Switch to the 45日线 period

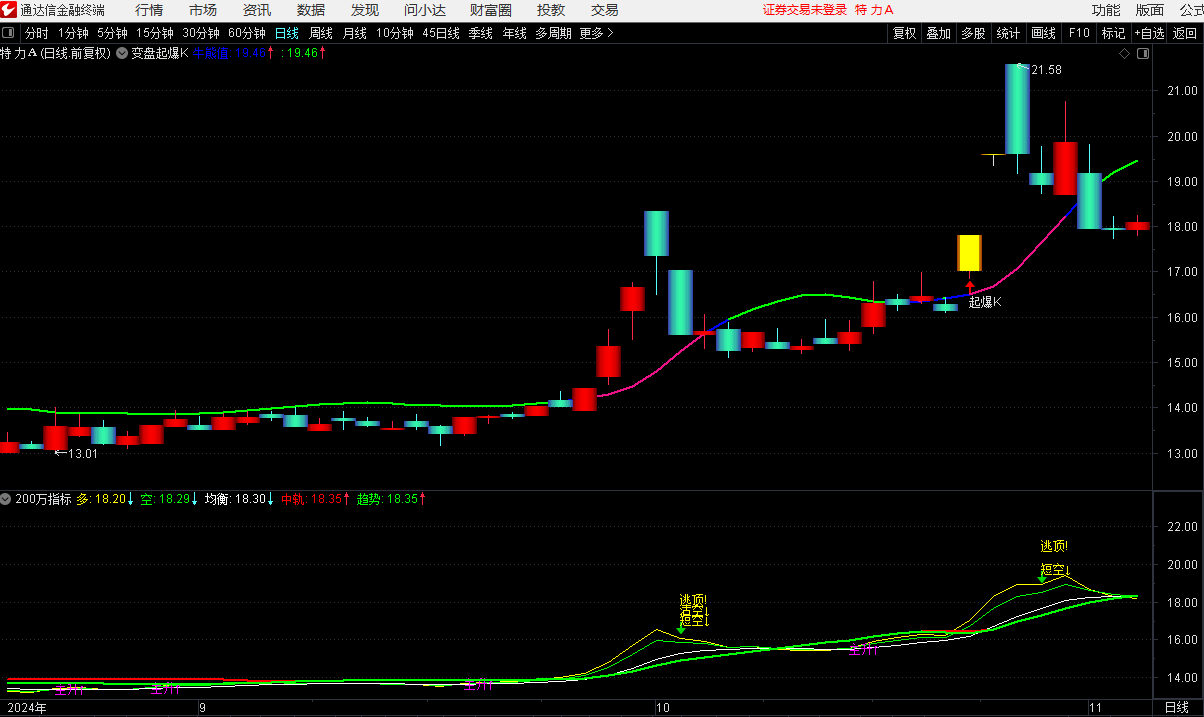coord(441,33)
